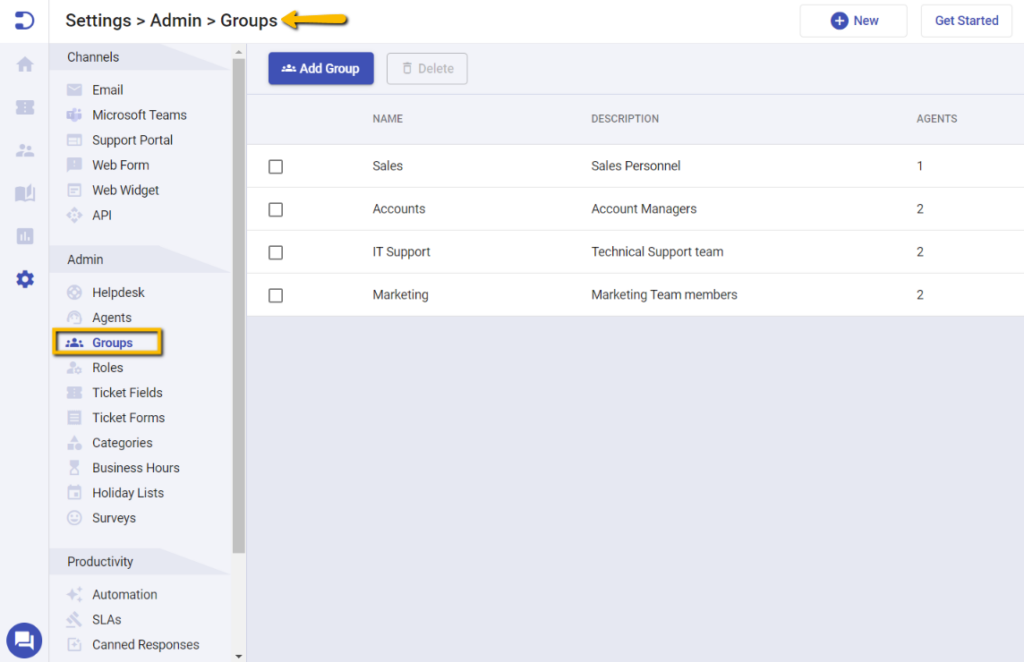This screenshot has width=1024, height=662.
Task: Open the Accounts group name
Action: tap(398, 209)
